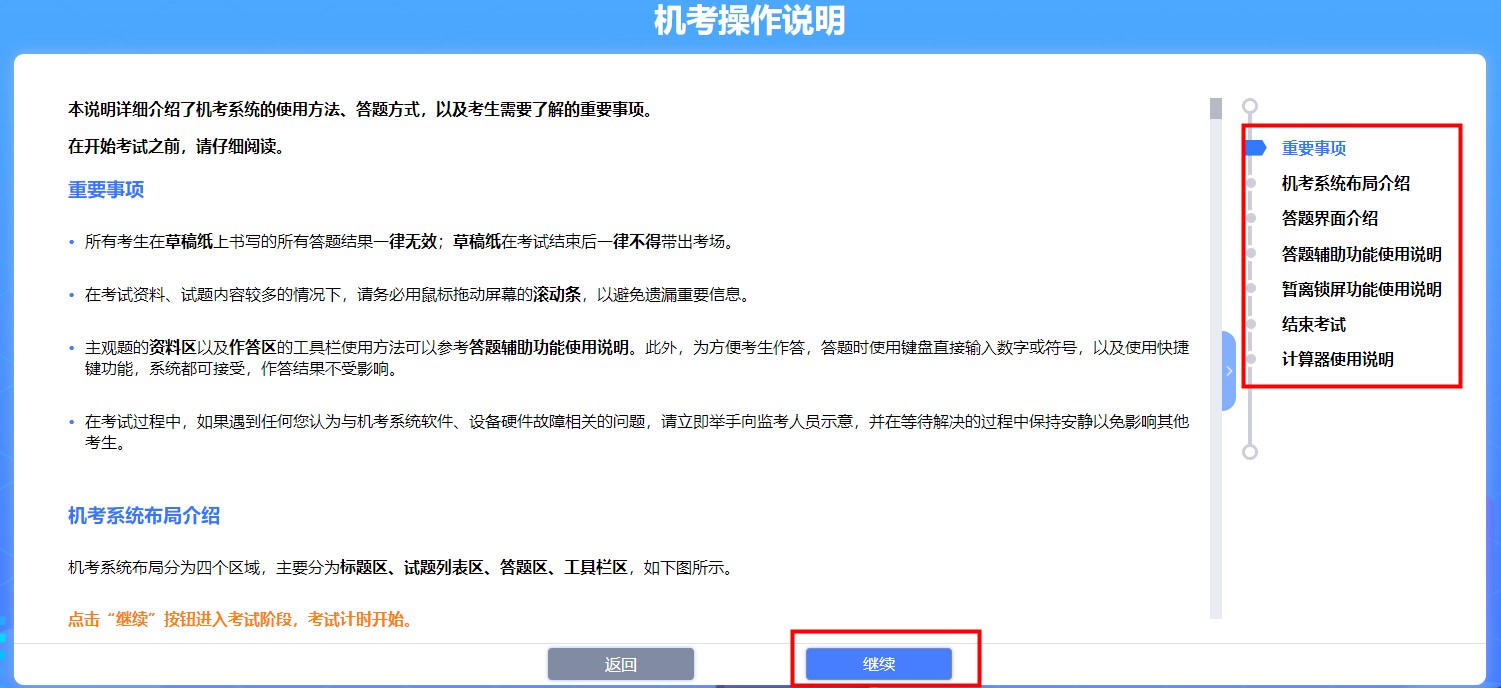Click the timeline dot beside 计算器使用说明
The image size is (1501, 688).
point(1251,359)
